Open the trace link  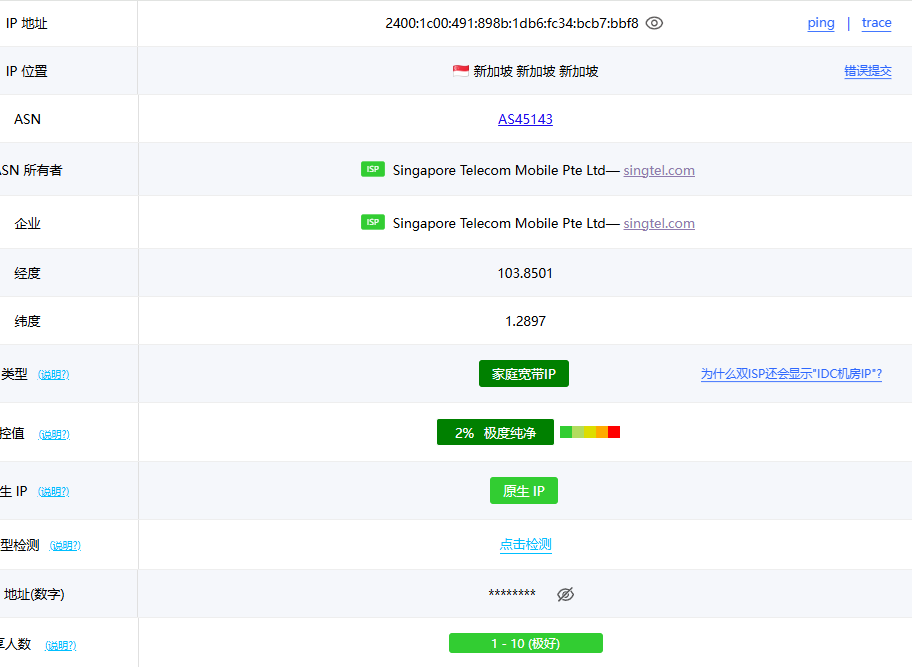tap(876, 23)
